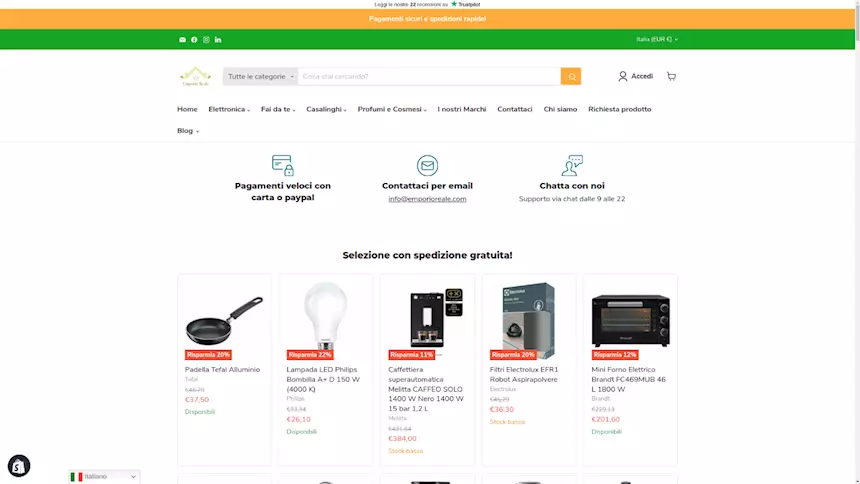860x484 pixels.
Task: Click the Electrolux brand name text
Action: 502,389
